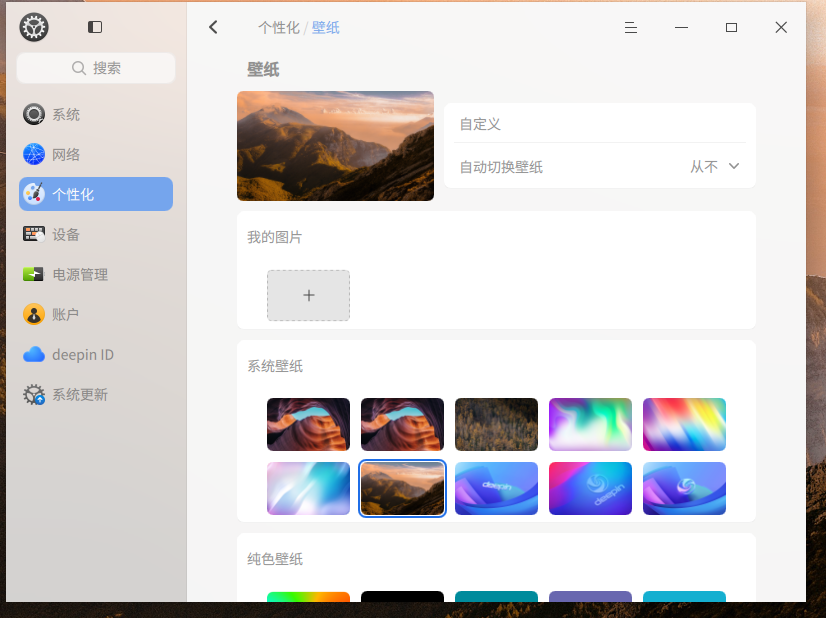Choose the rainbow streaks wallpaper
The width and height of the screenshot is (826, 618).
click(684, 425)
